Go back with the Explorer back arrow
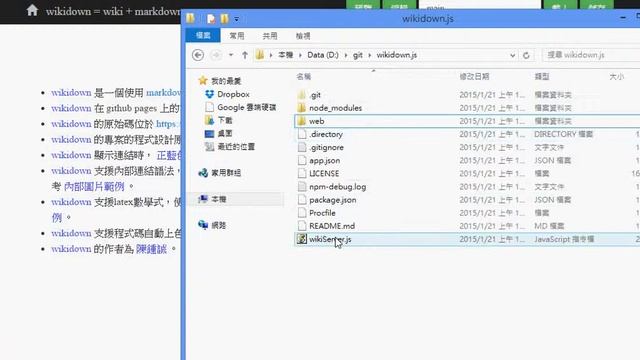 (198, 55)
